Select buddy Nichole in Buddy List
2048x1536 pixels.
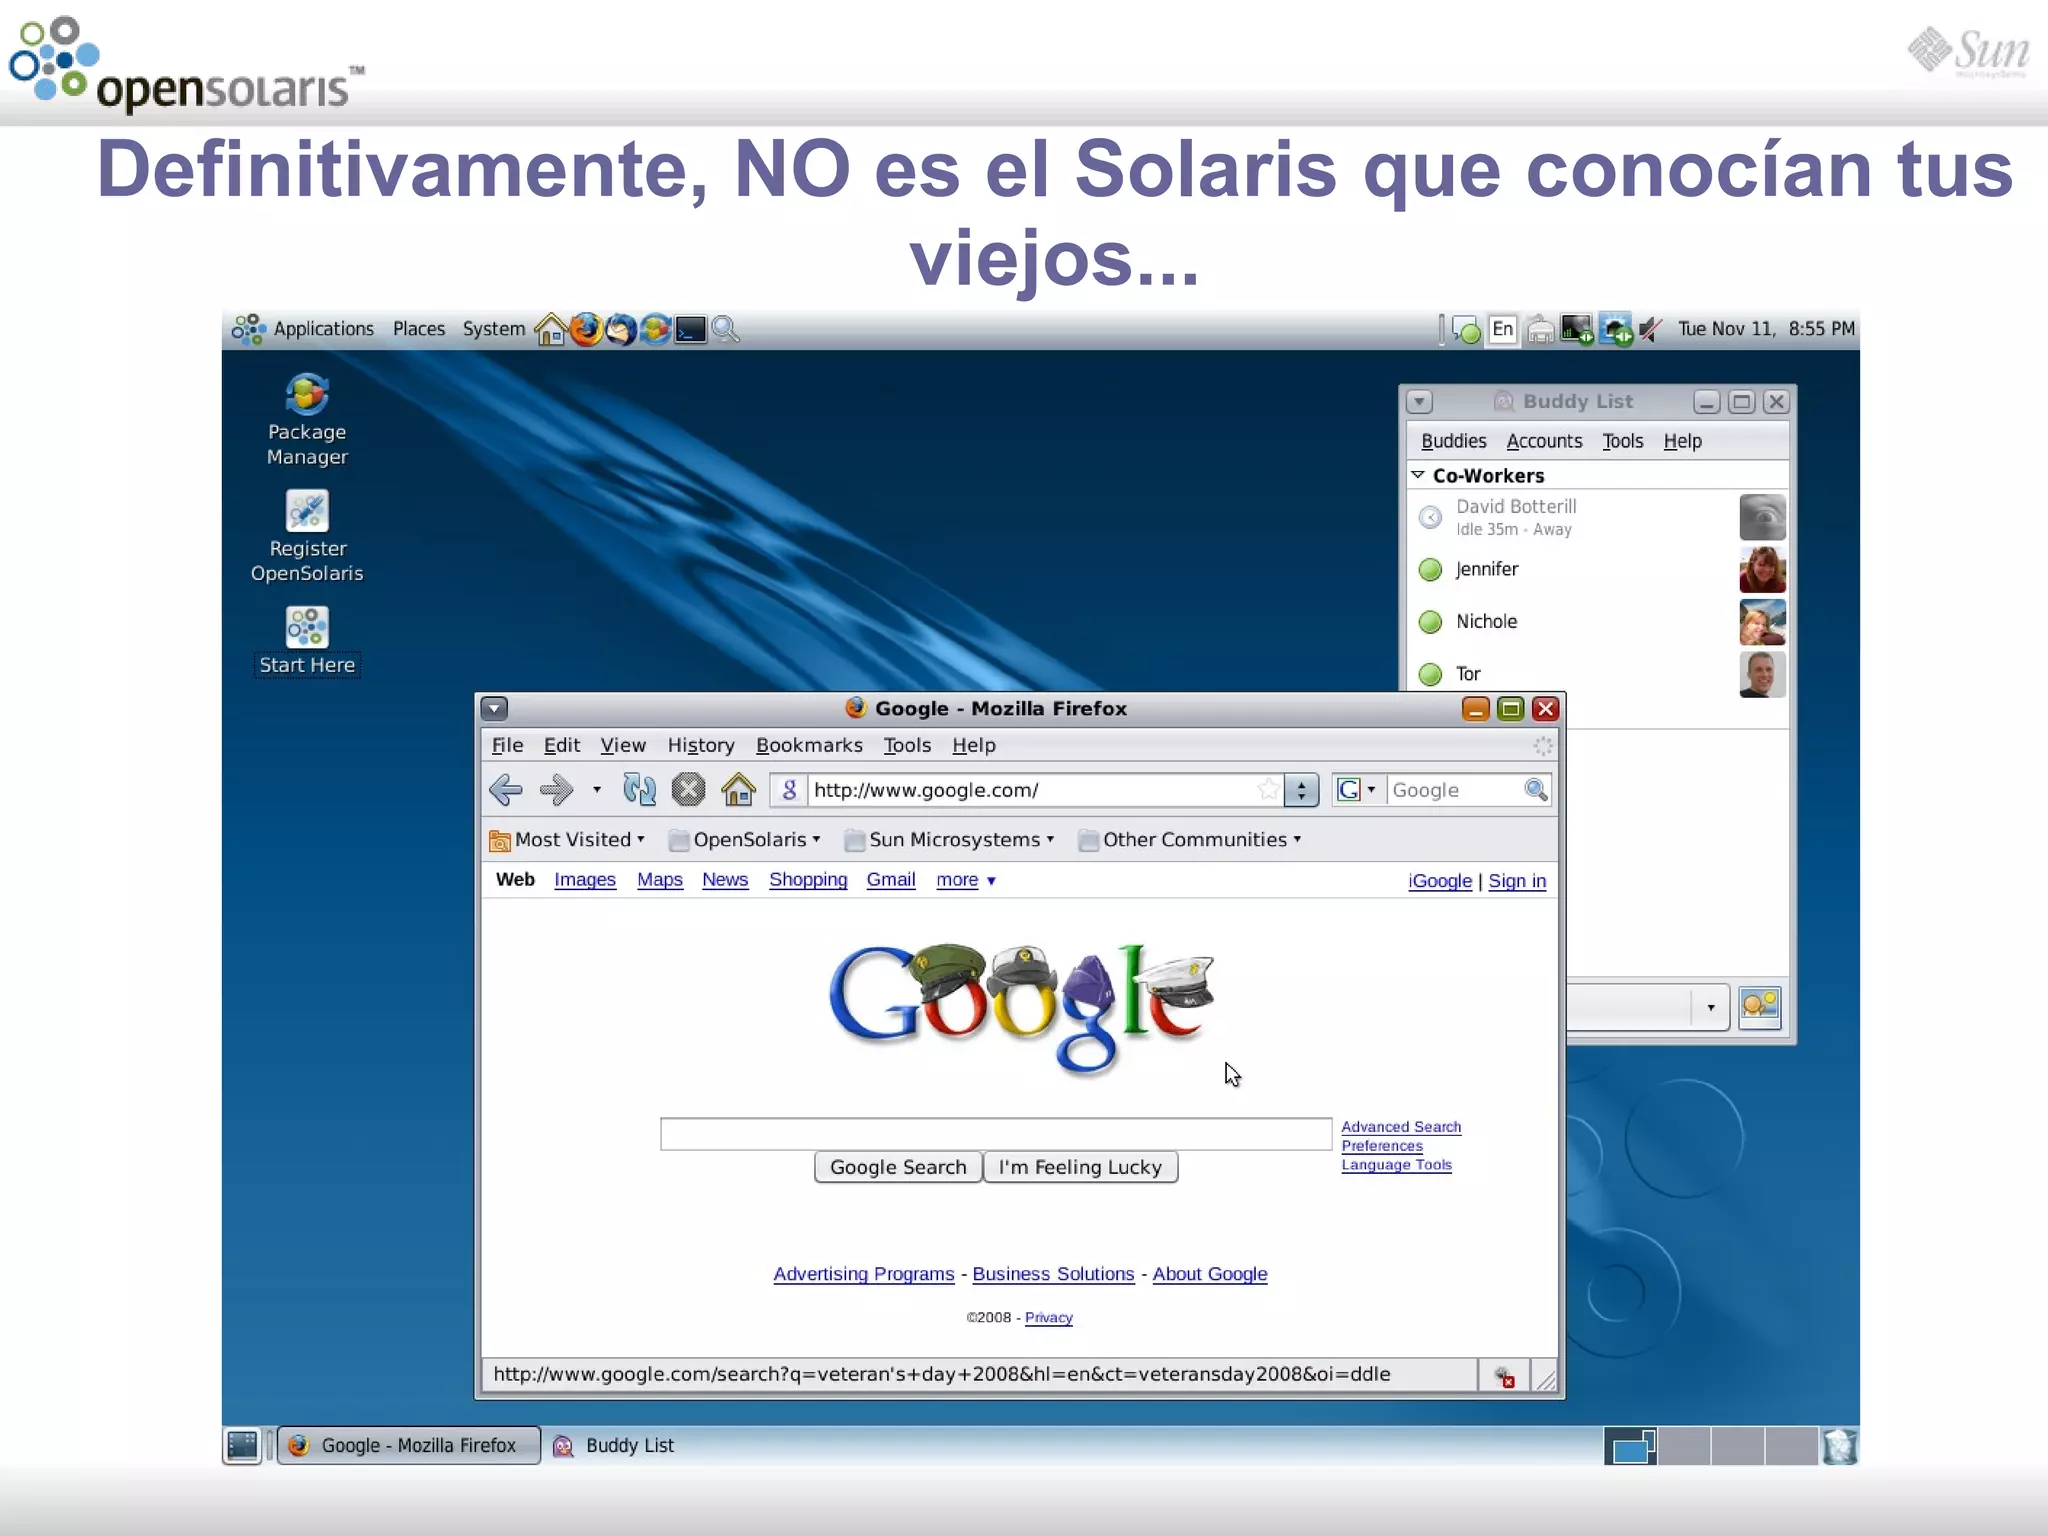(x=1600, y=622)
